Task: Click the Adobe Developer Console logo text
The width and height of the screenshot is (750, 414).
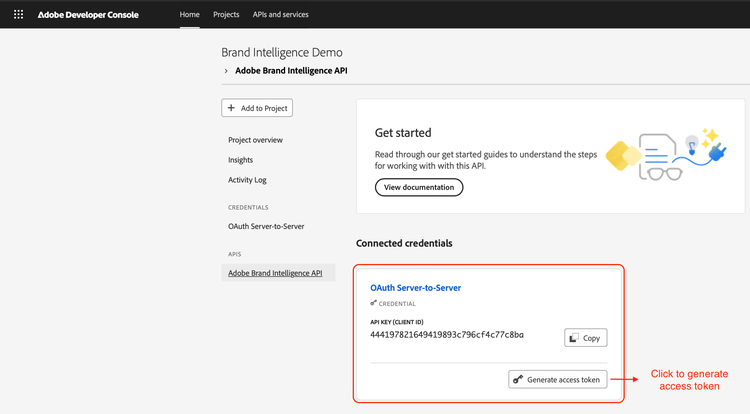Action: (x=88, y=15)
